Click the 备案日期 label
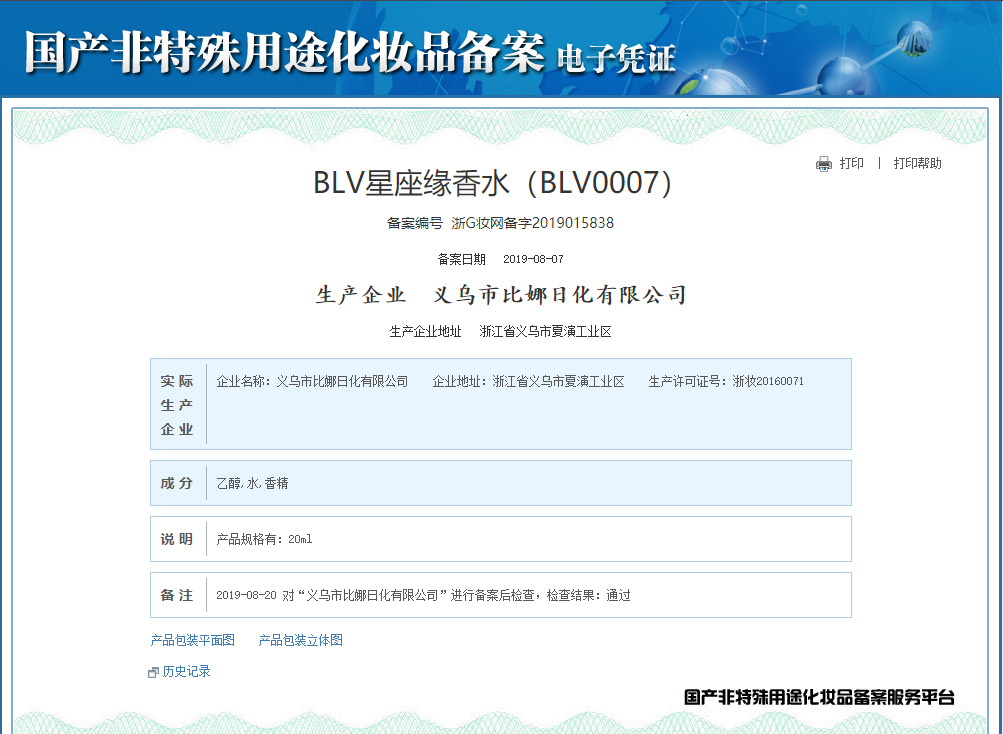Screen dimensions: 1003x734 coord(462,259)
